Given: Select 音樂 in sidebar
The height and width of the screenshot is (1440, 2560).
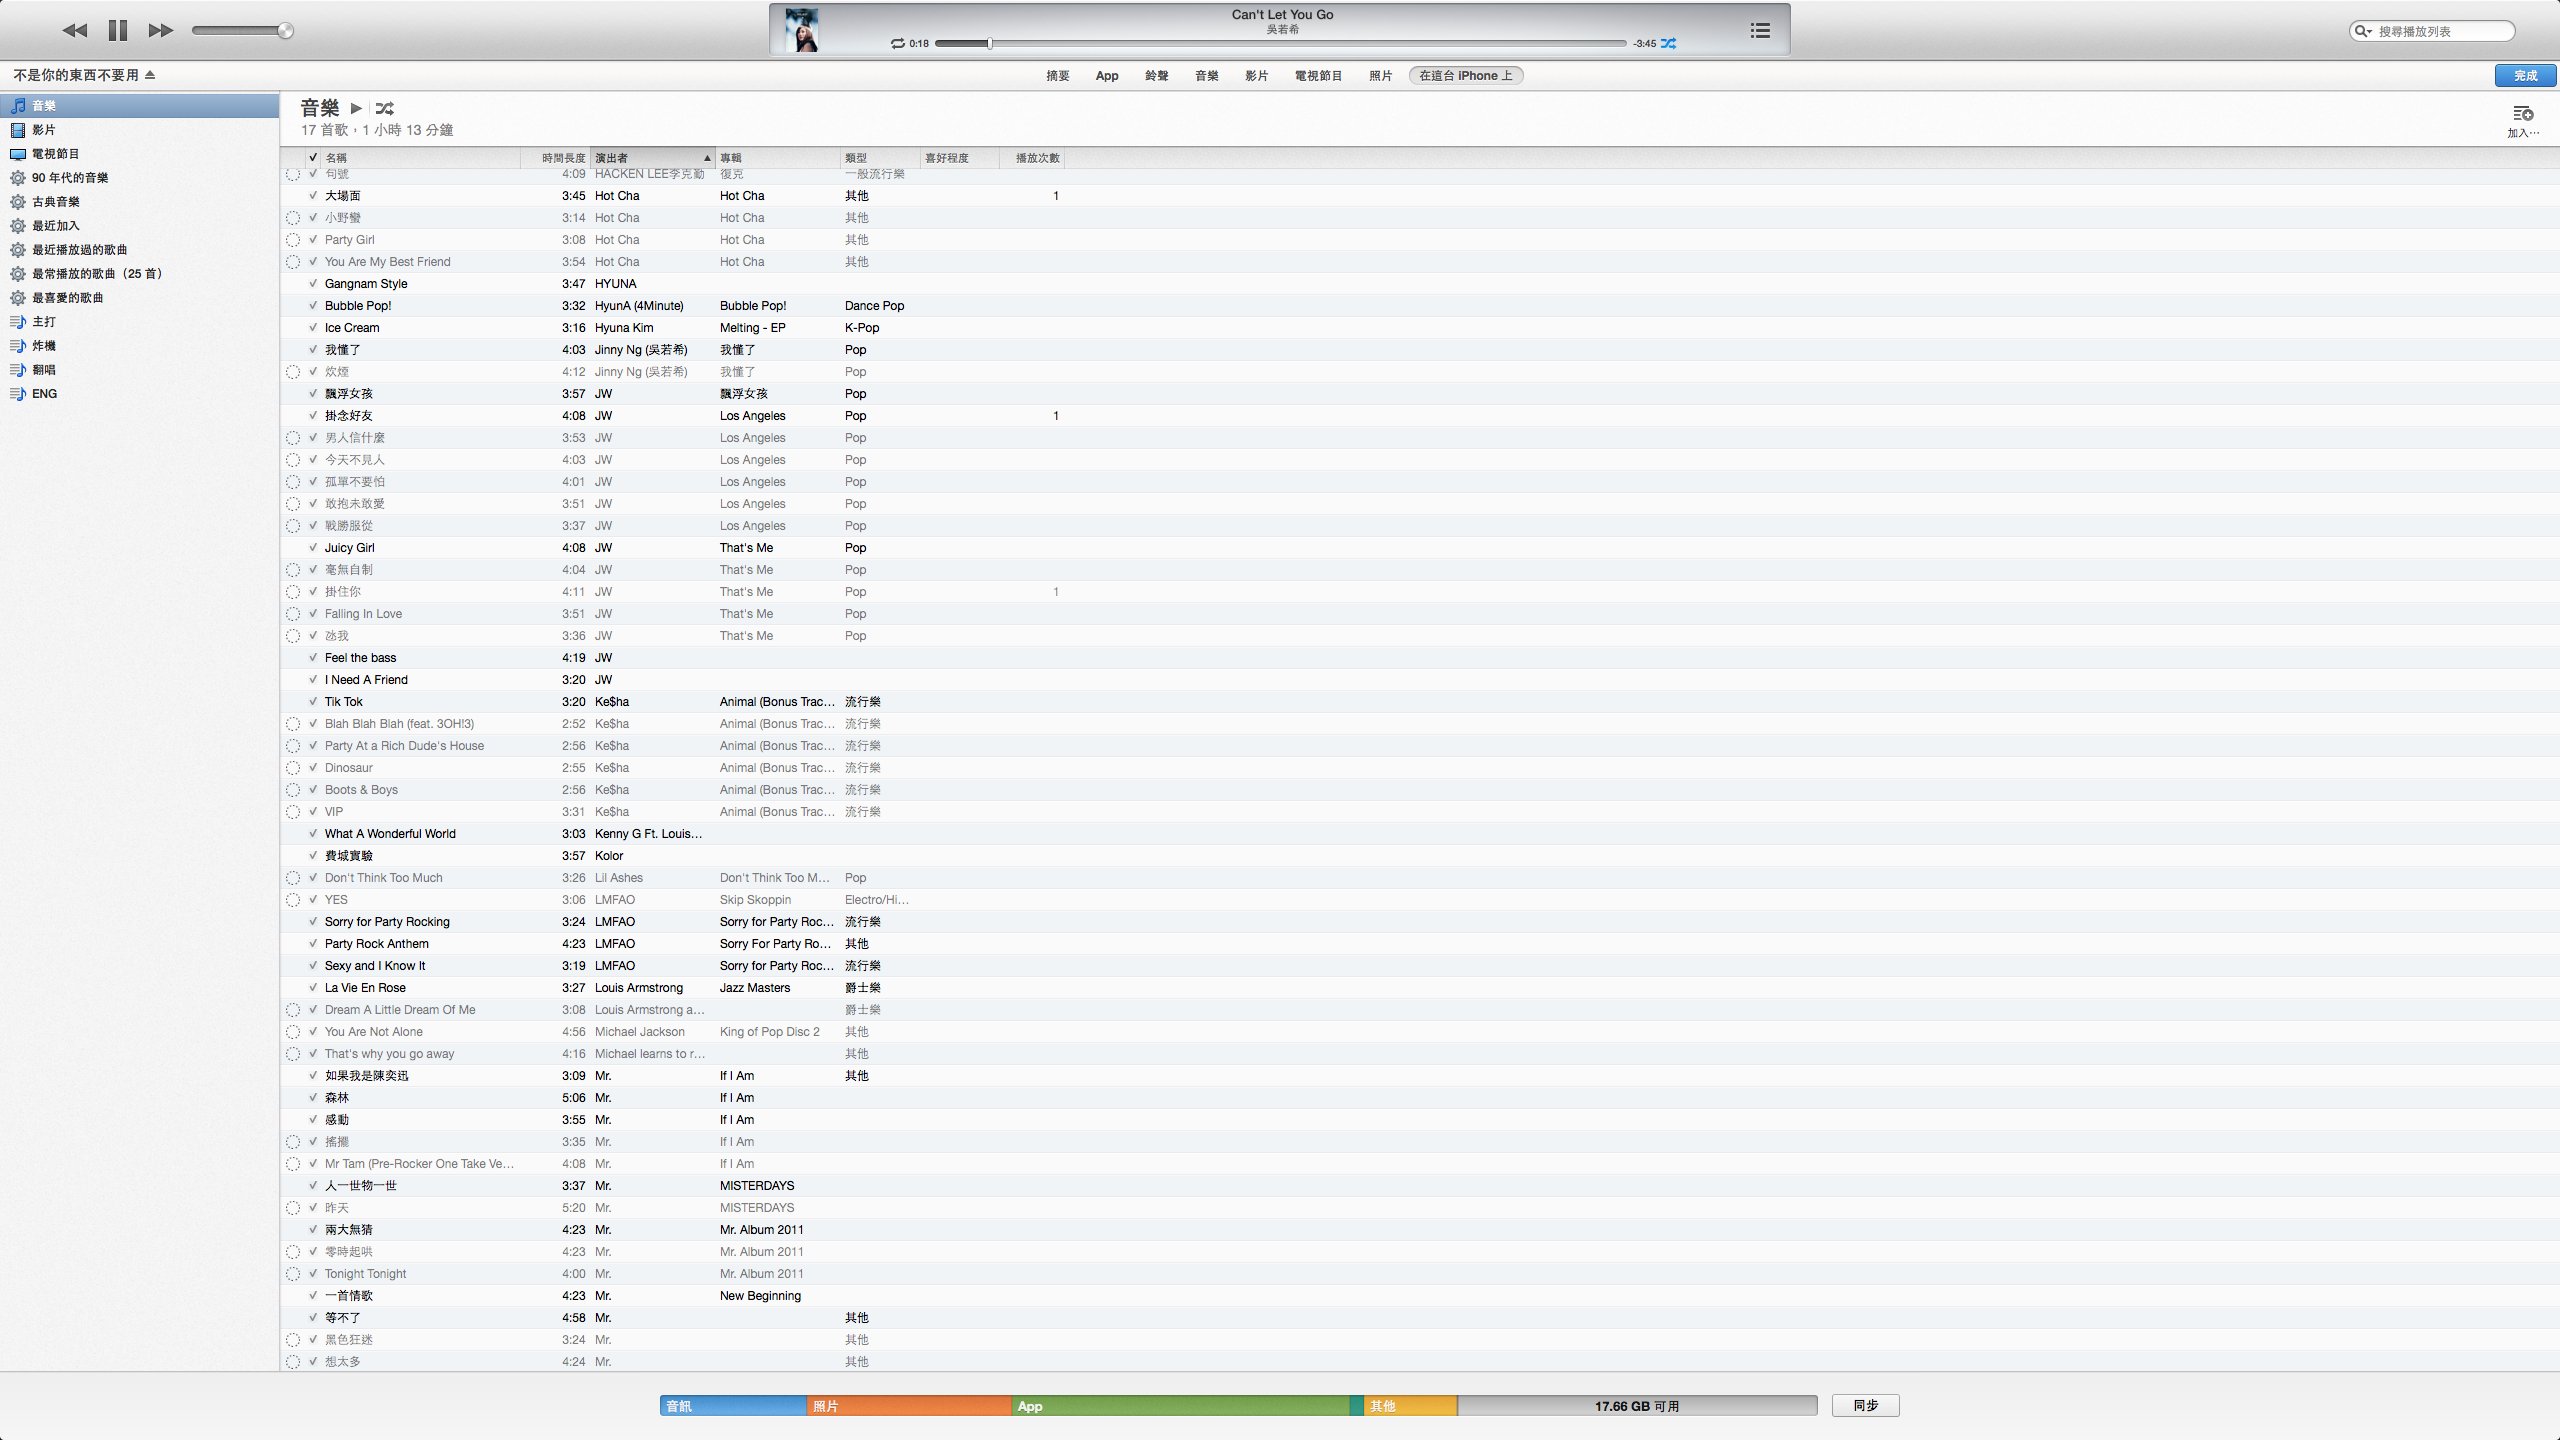Looking at the screenshot, I should [x=139, y=106].
